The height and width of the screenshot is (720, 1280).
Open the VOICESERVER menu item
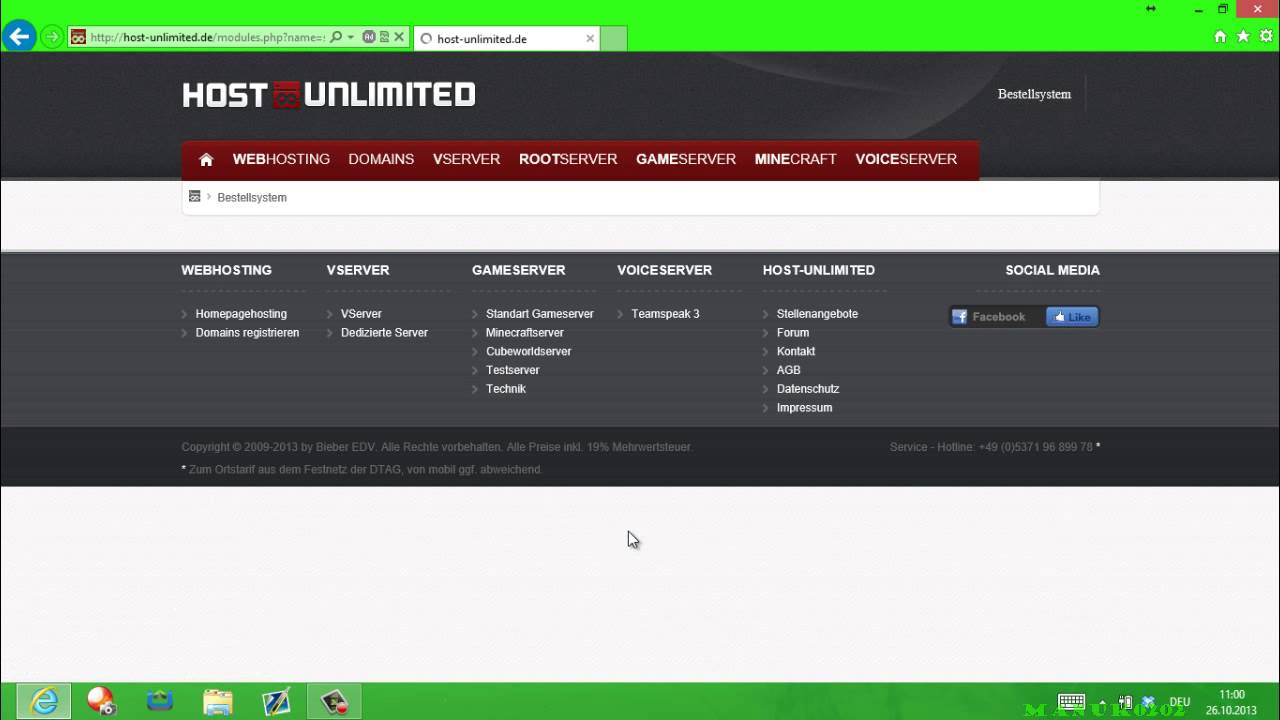coord(906,159)
